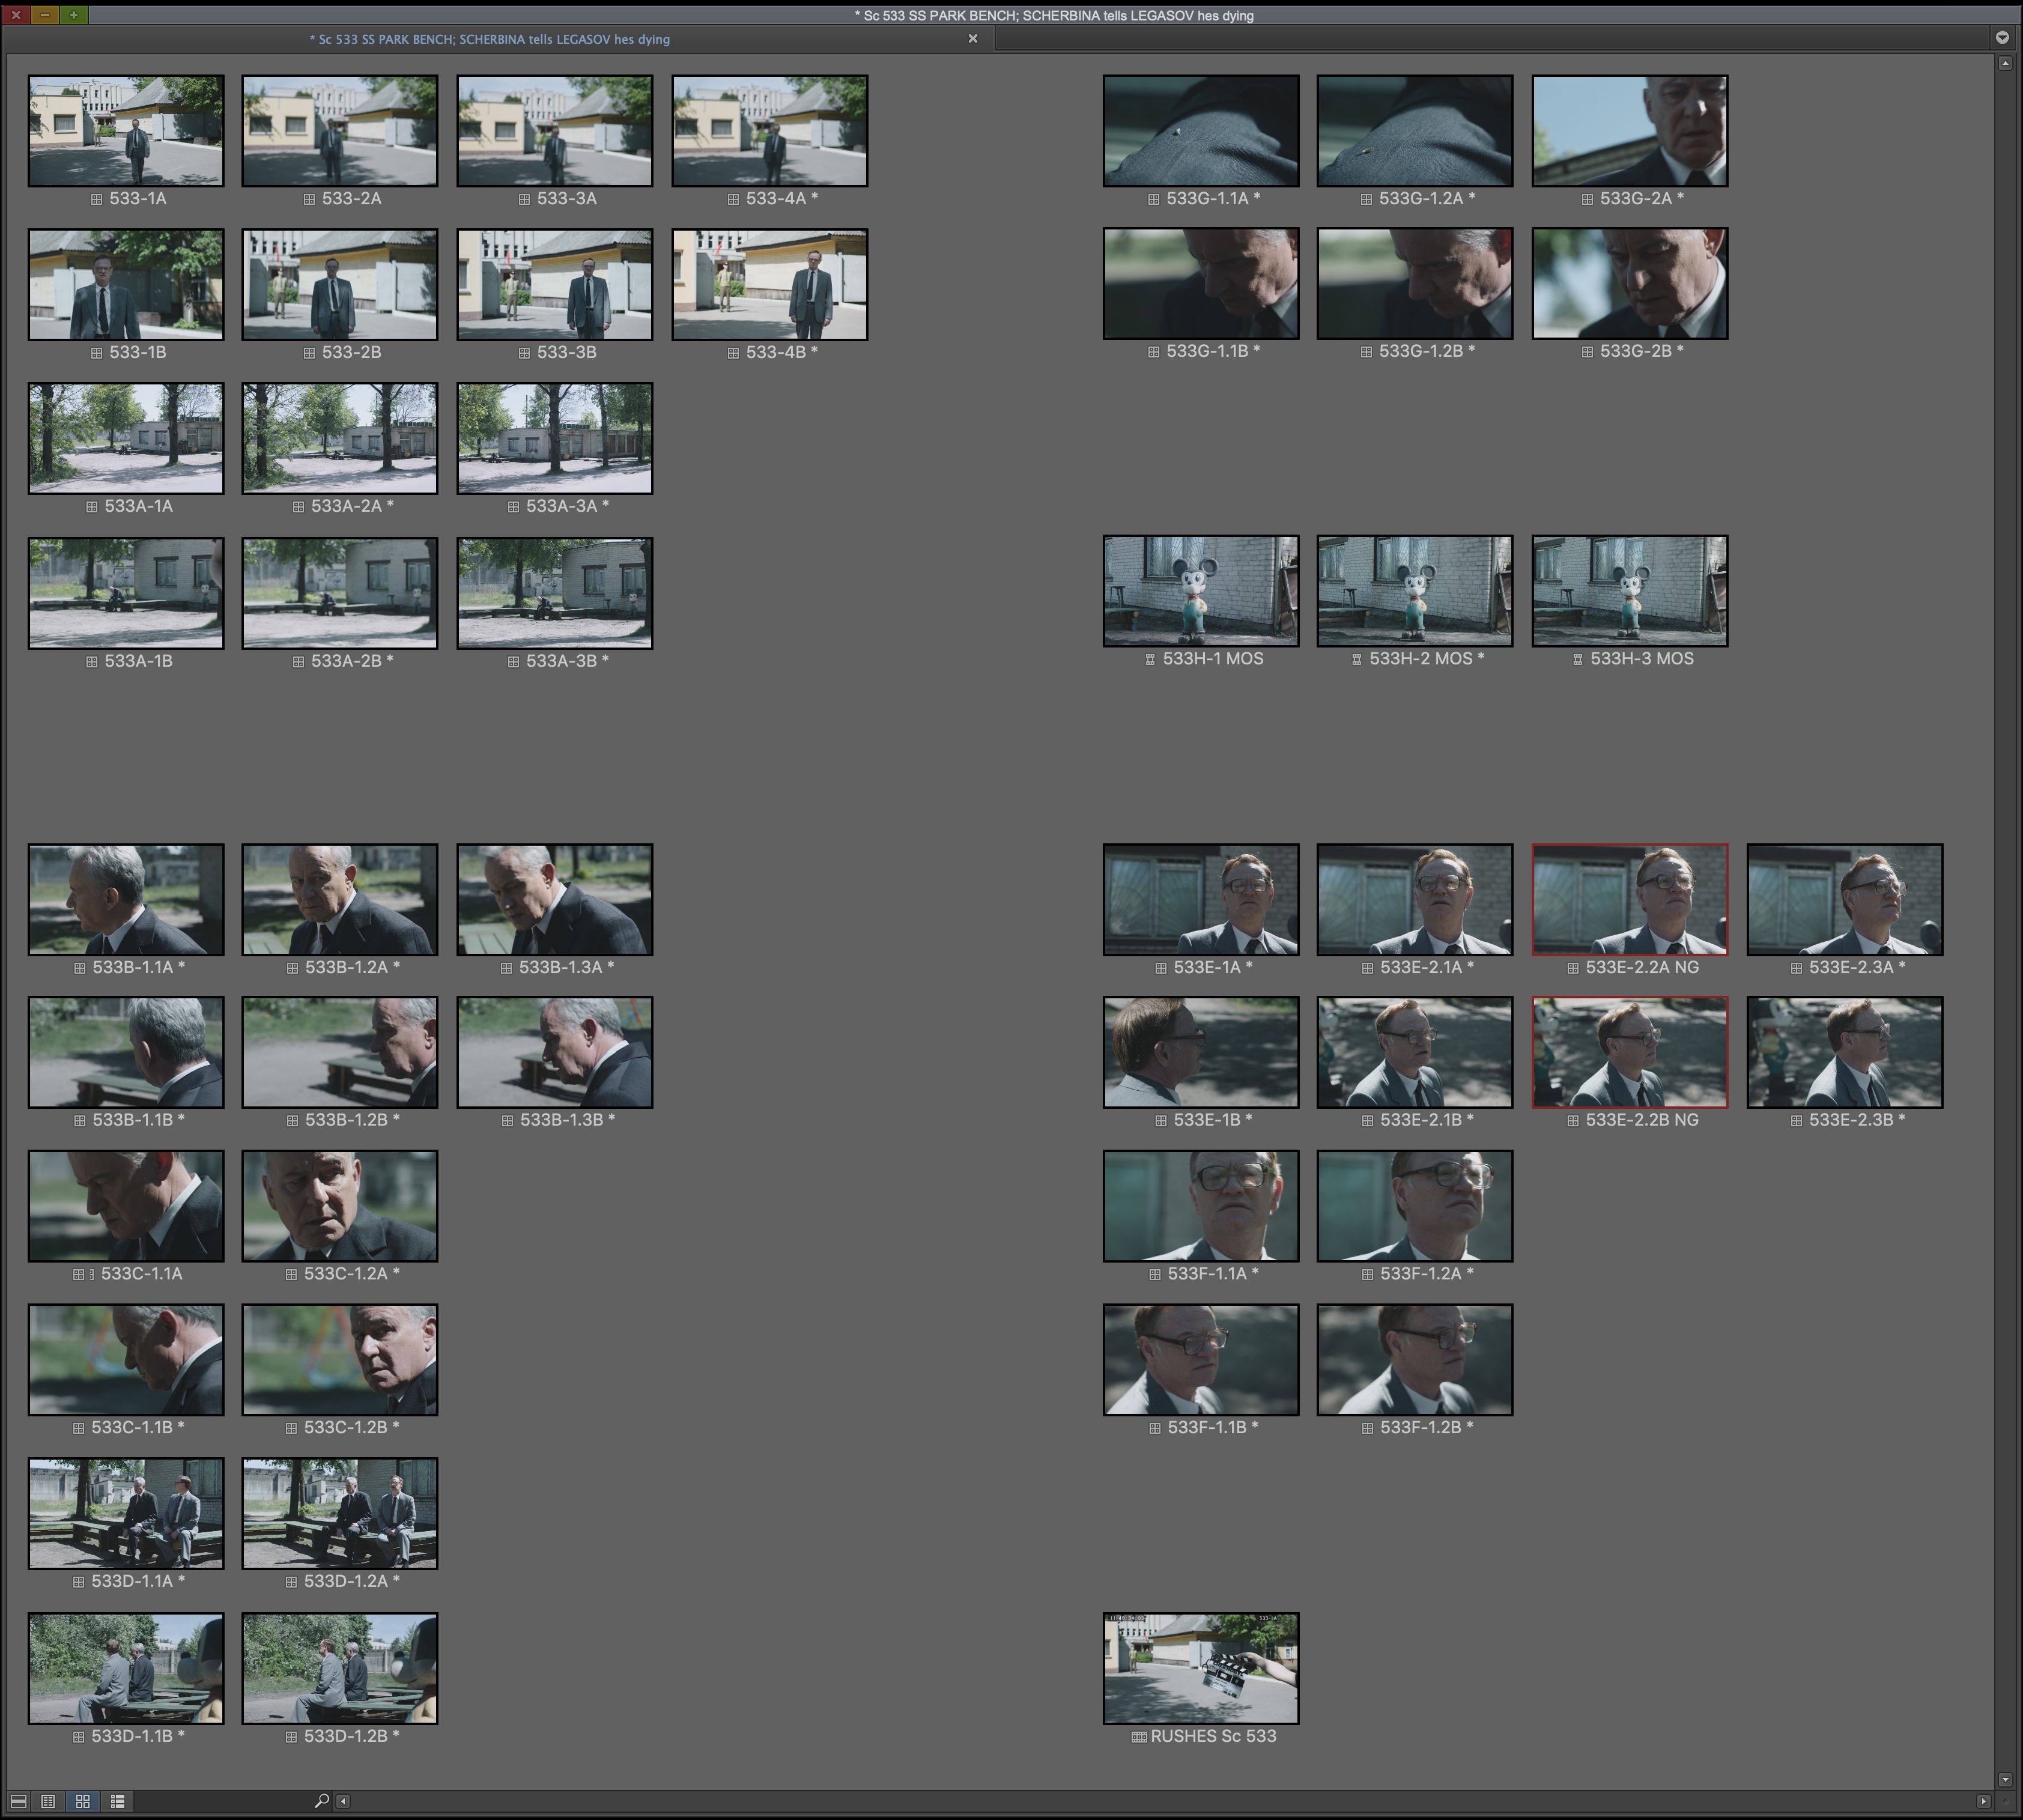Viewport: 2023px width, 1820px height.
Task: Click the clip name '533B-1.1B *'
Action: tap(138, 1121)
